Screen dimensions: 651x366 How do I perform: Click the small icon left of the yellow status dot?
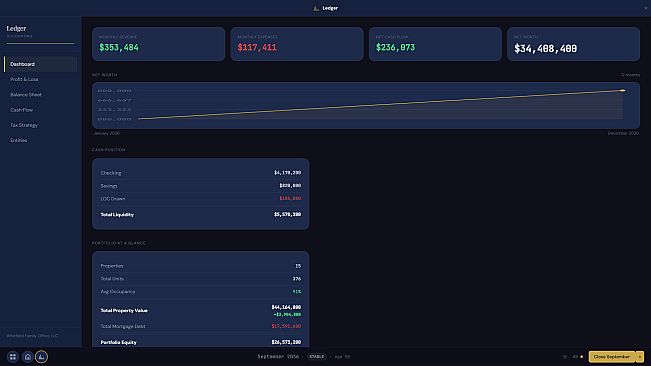(575, 356)
